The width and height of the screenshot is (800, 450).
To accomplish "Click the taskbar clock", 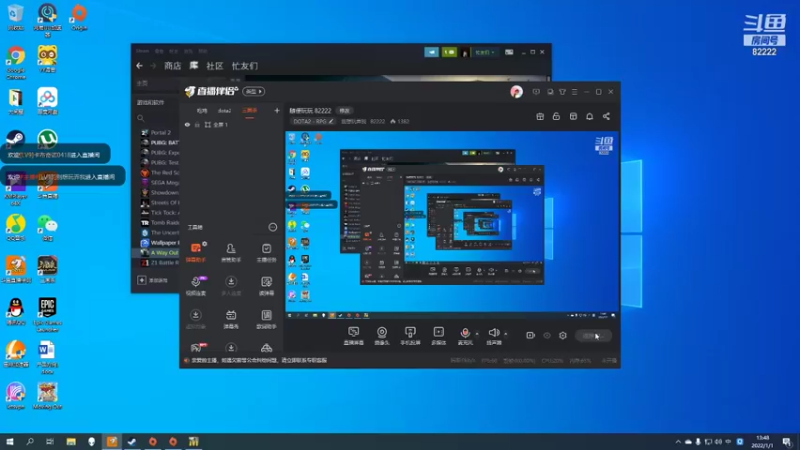I will [762, 441].
